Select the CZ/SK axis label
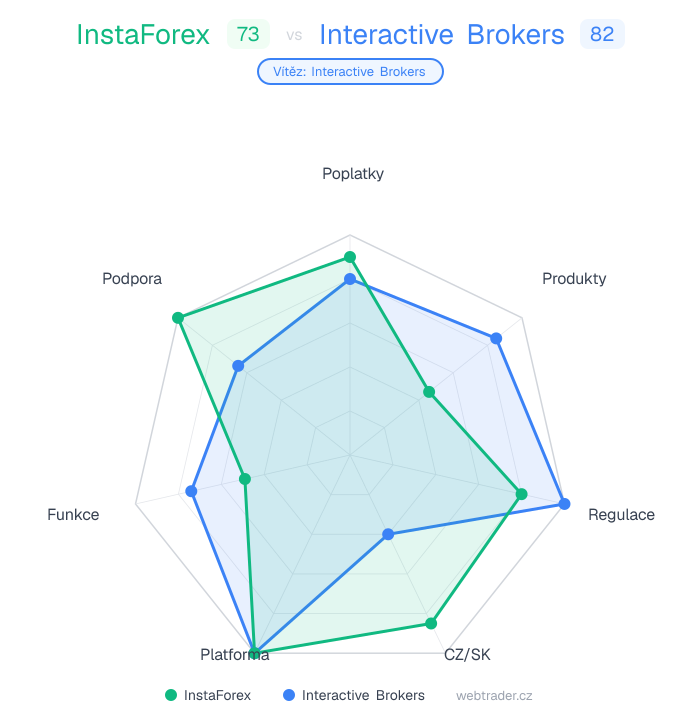The width and height of the screenshot is (700, 720). tap(467, 655)
